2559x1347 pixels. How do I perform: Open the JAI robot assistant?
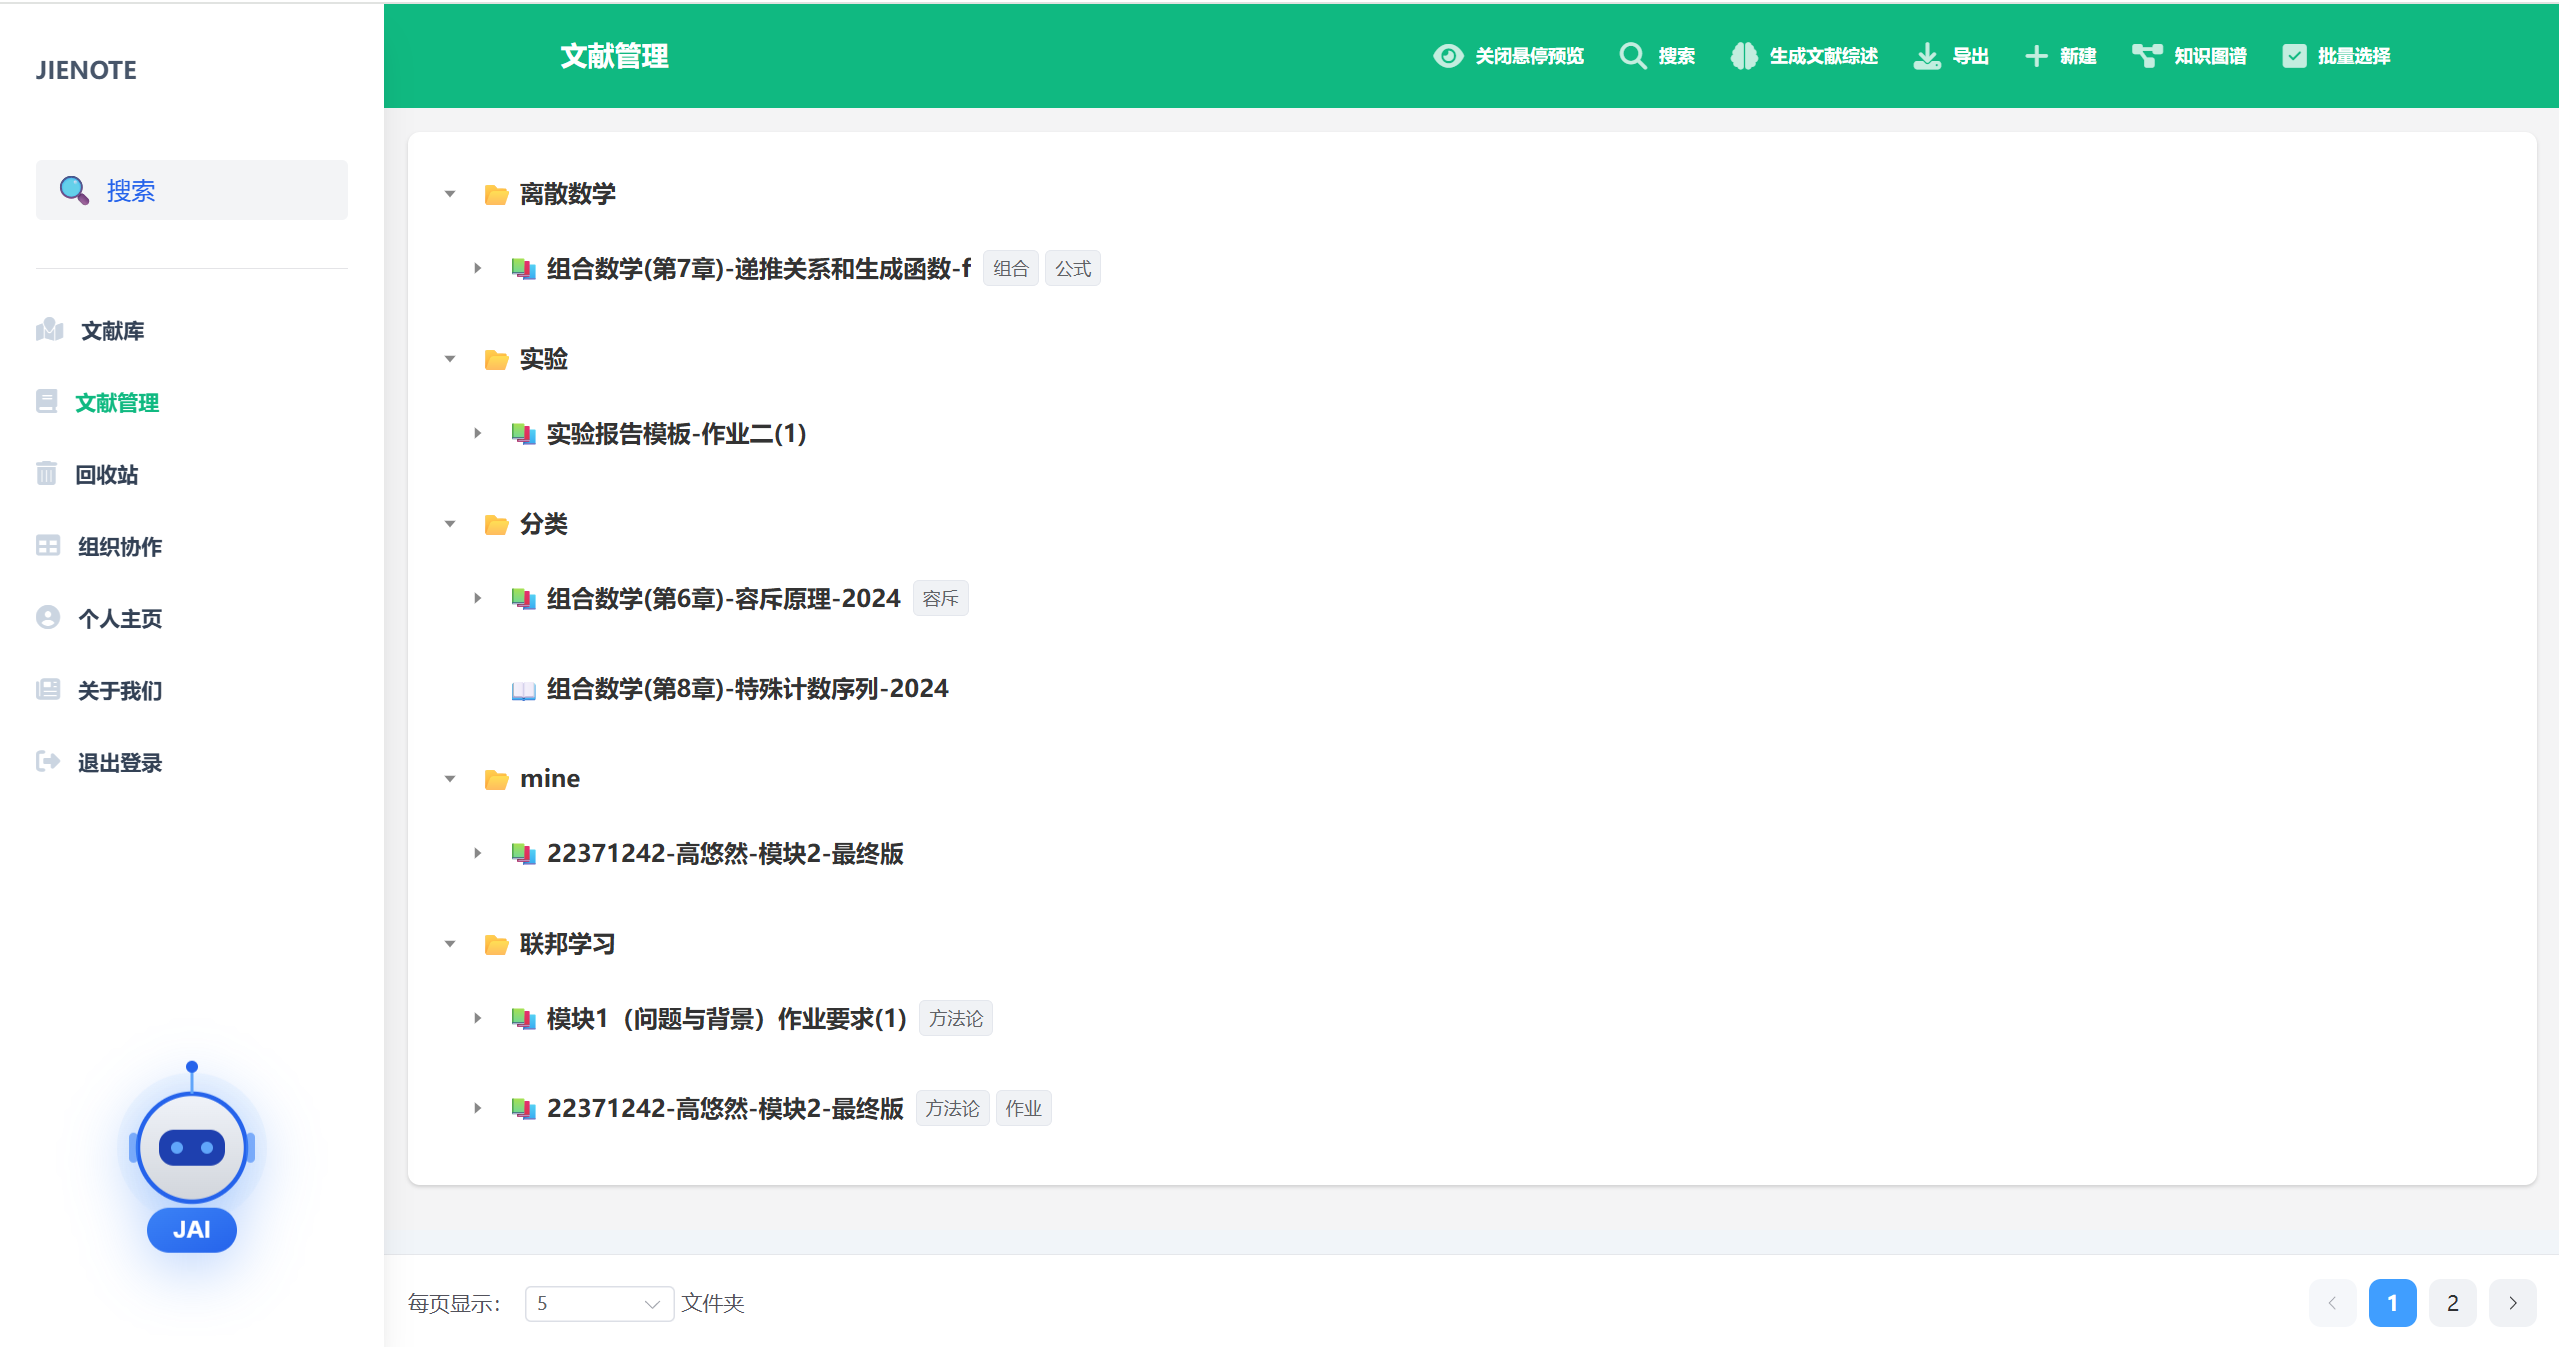pos(192,1149)
